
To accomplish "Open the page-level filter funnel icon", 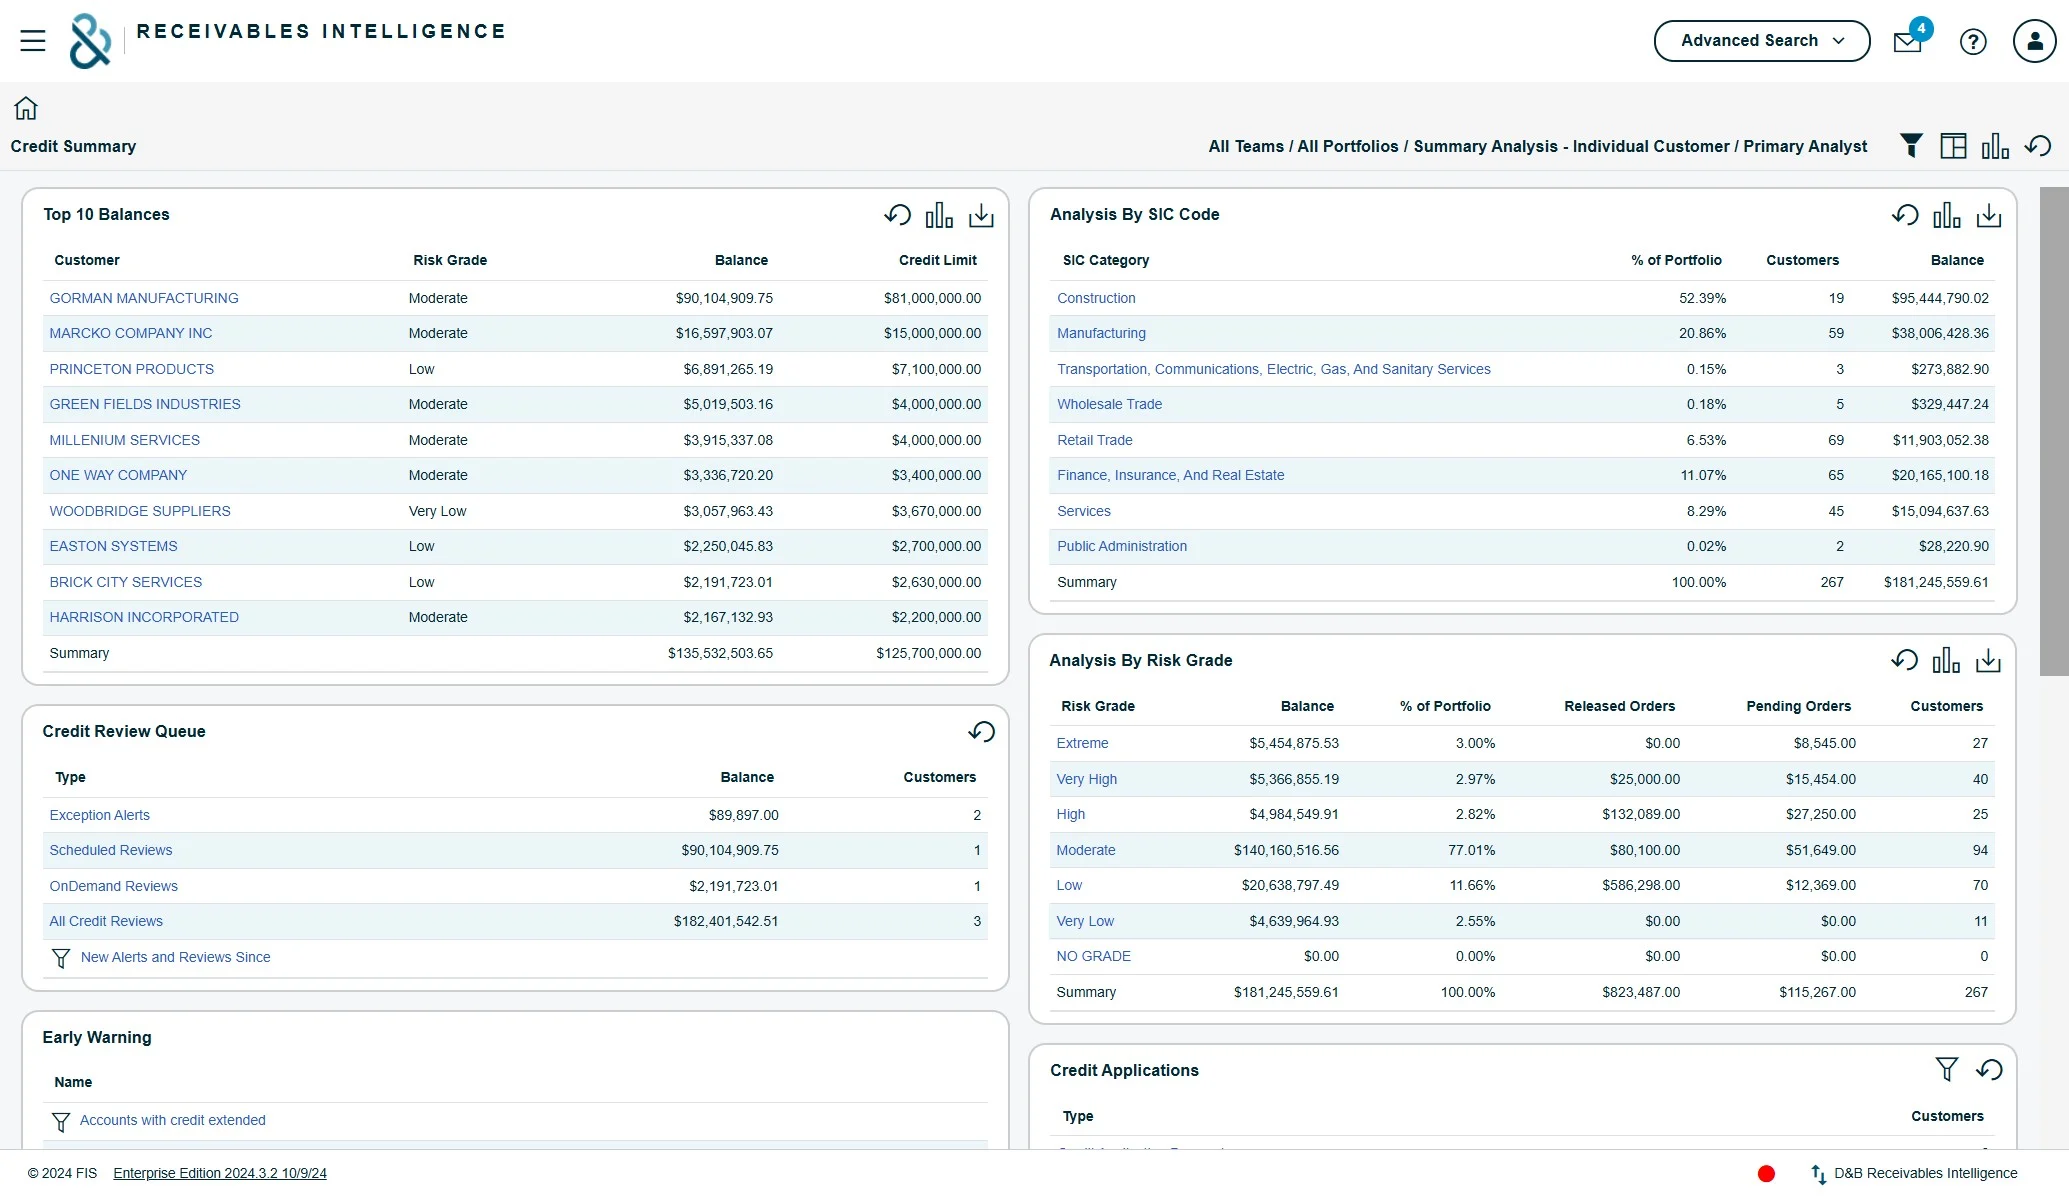I will (x=1911, y=146).
